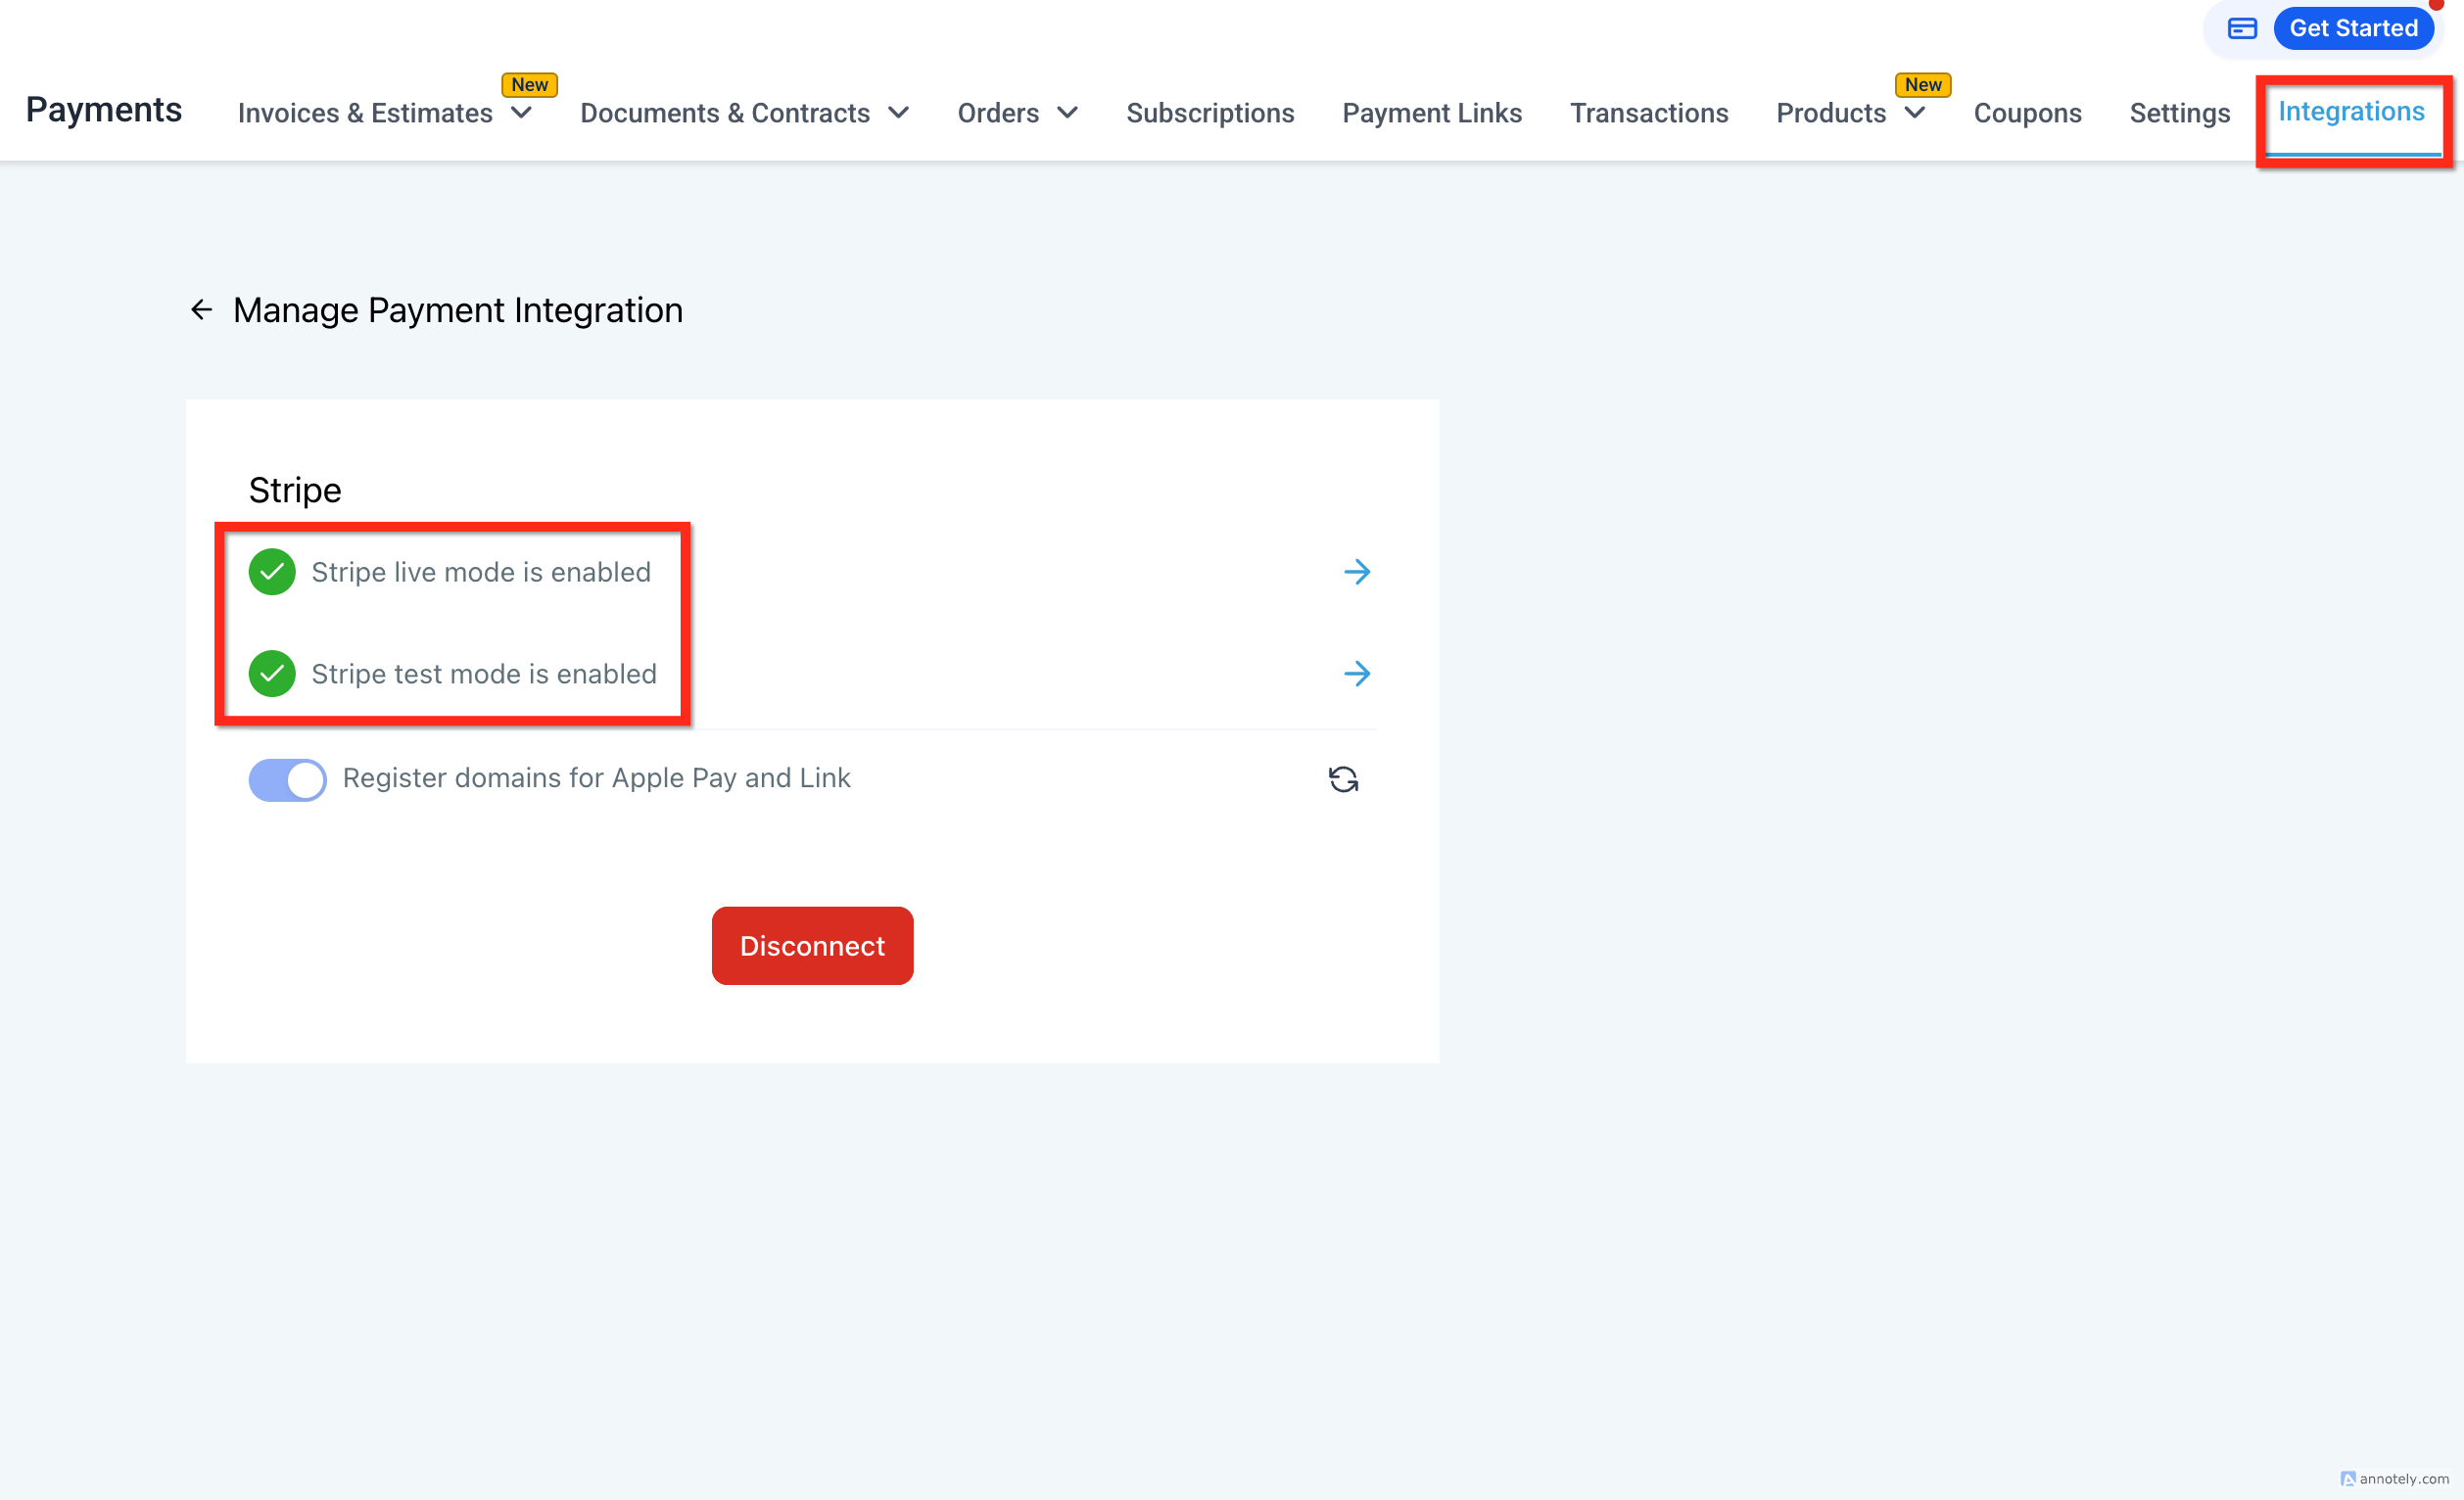Open the Coupons tab
The height and width of the screenshot is (1500, 2464).
point(2027,113)
